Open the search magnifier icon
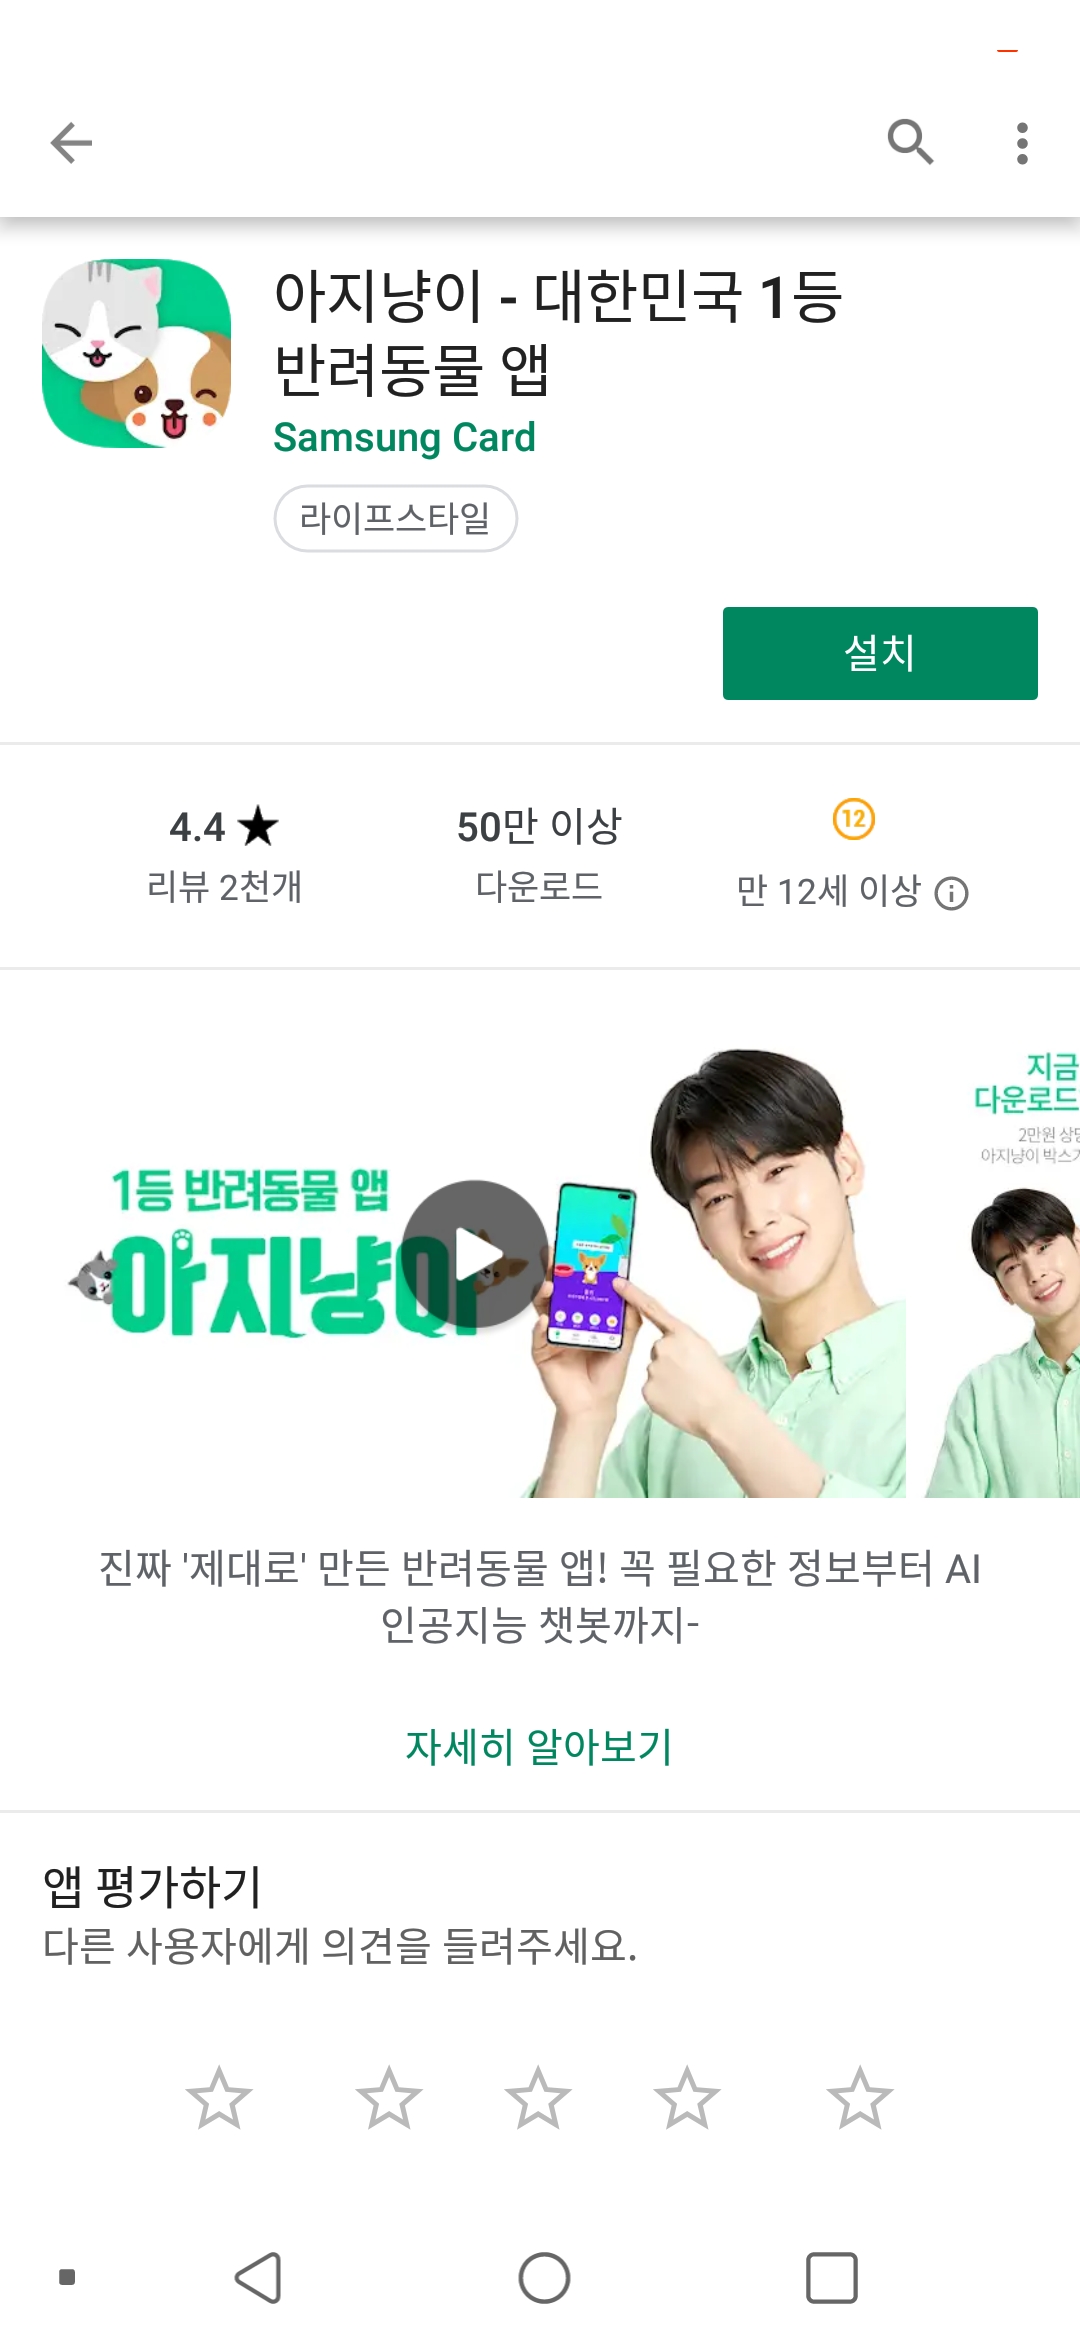This screenshot has width=1080, height=2340. (x=910, y=142)
